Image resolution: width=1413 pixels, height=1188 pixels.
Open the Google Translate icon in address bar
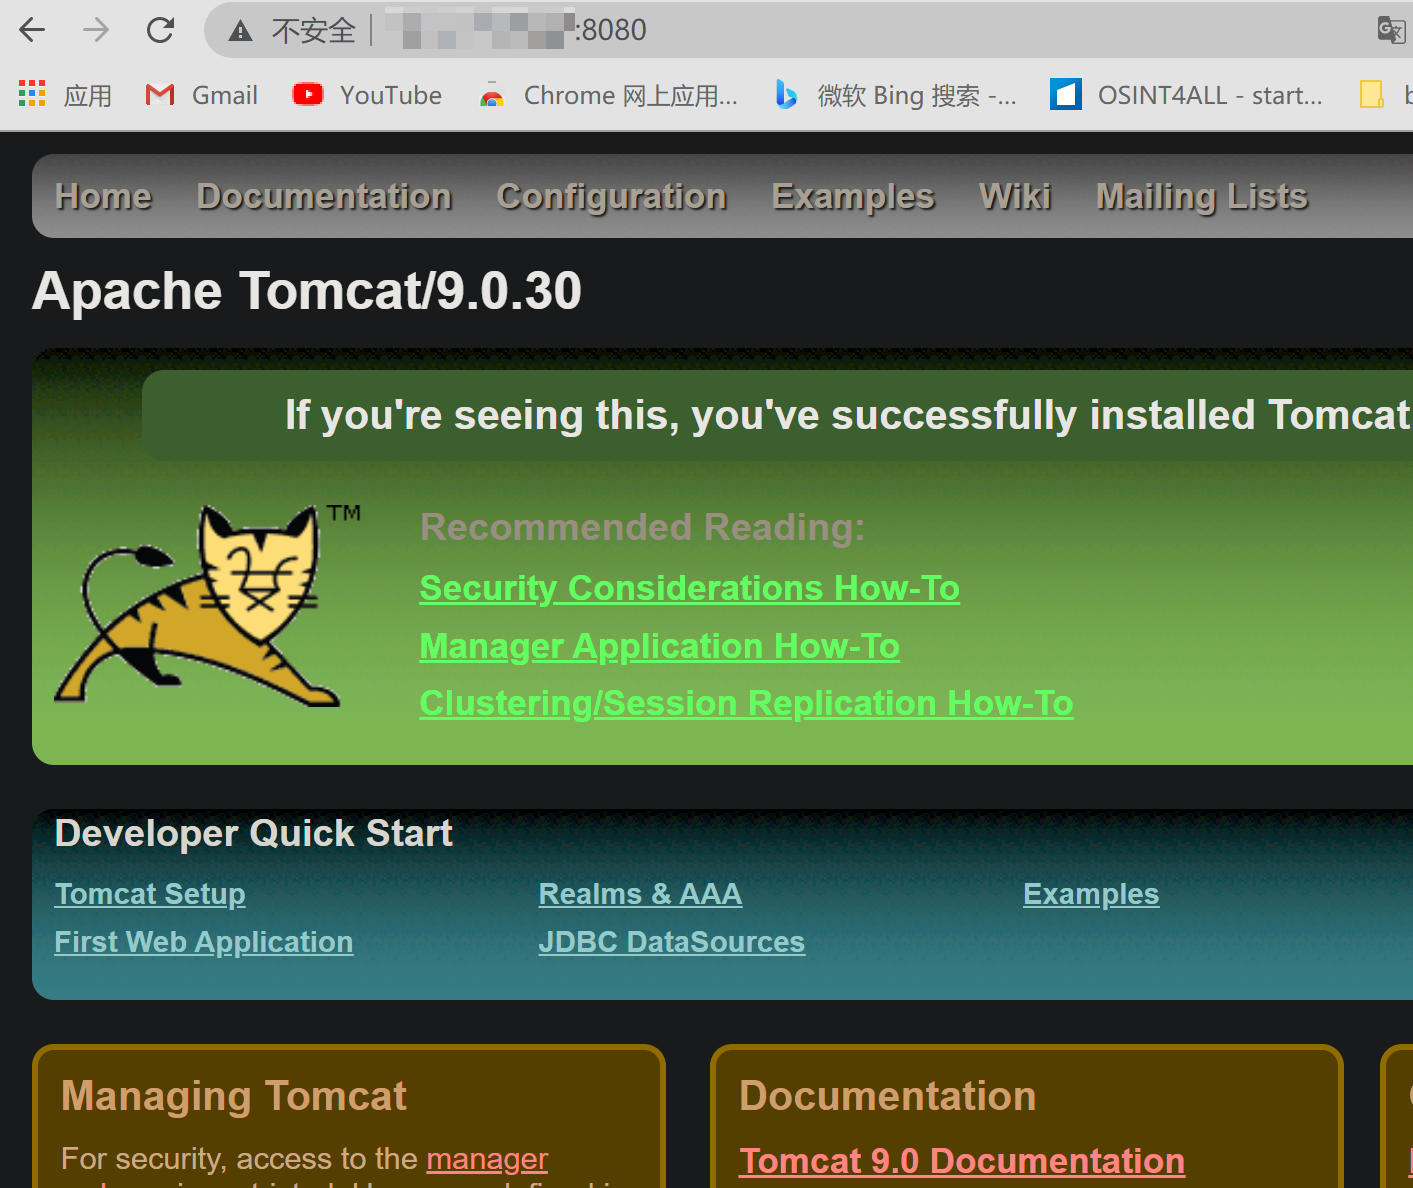coord(1391,30)
